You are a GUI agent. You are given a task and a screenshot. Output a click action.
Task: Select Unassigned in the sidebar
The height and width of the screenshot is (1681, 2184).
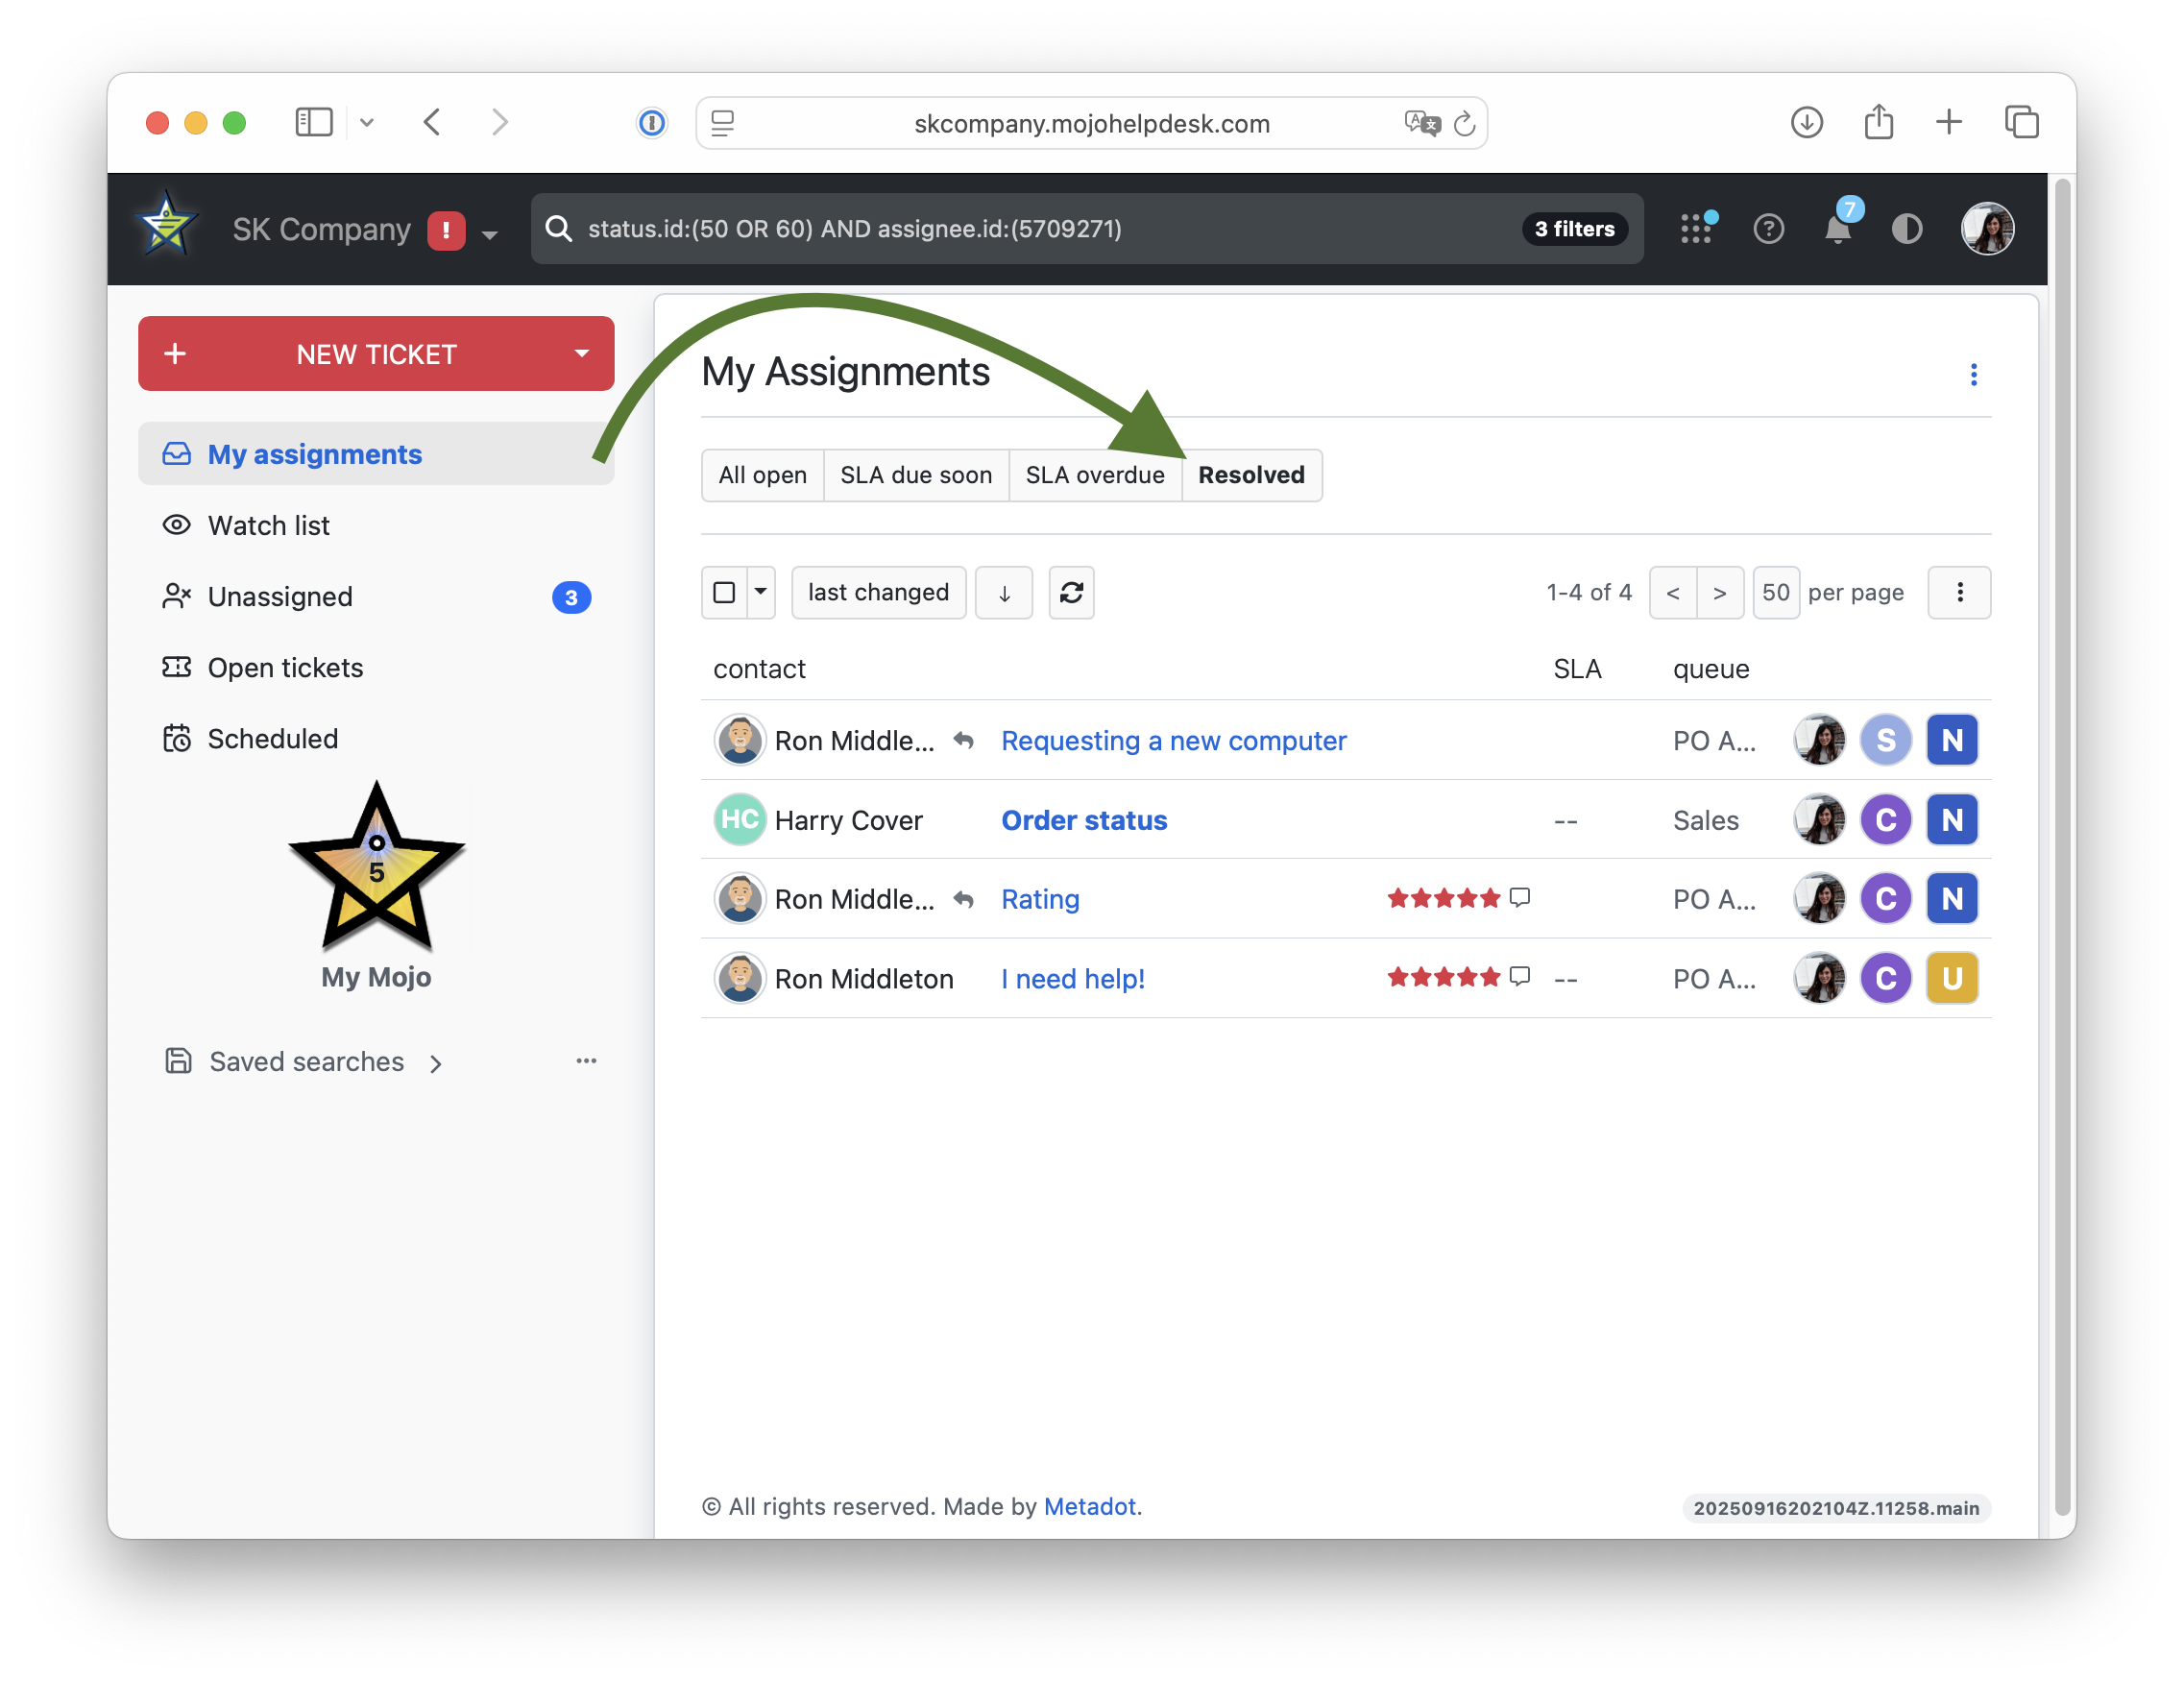[x=280, y=597]
